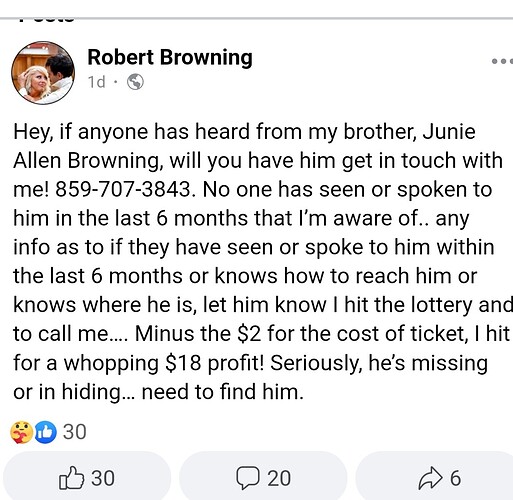Click the share arrow icon

(x=430, y=478)
